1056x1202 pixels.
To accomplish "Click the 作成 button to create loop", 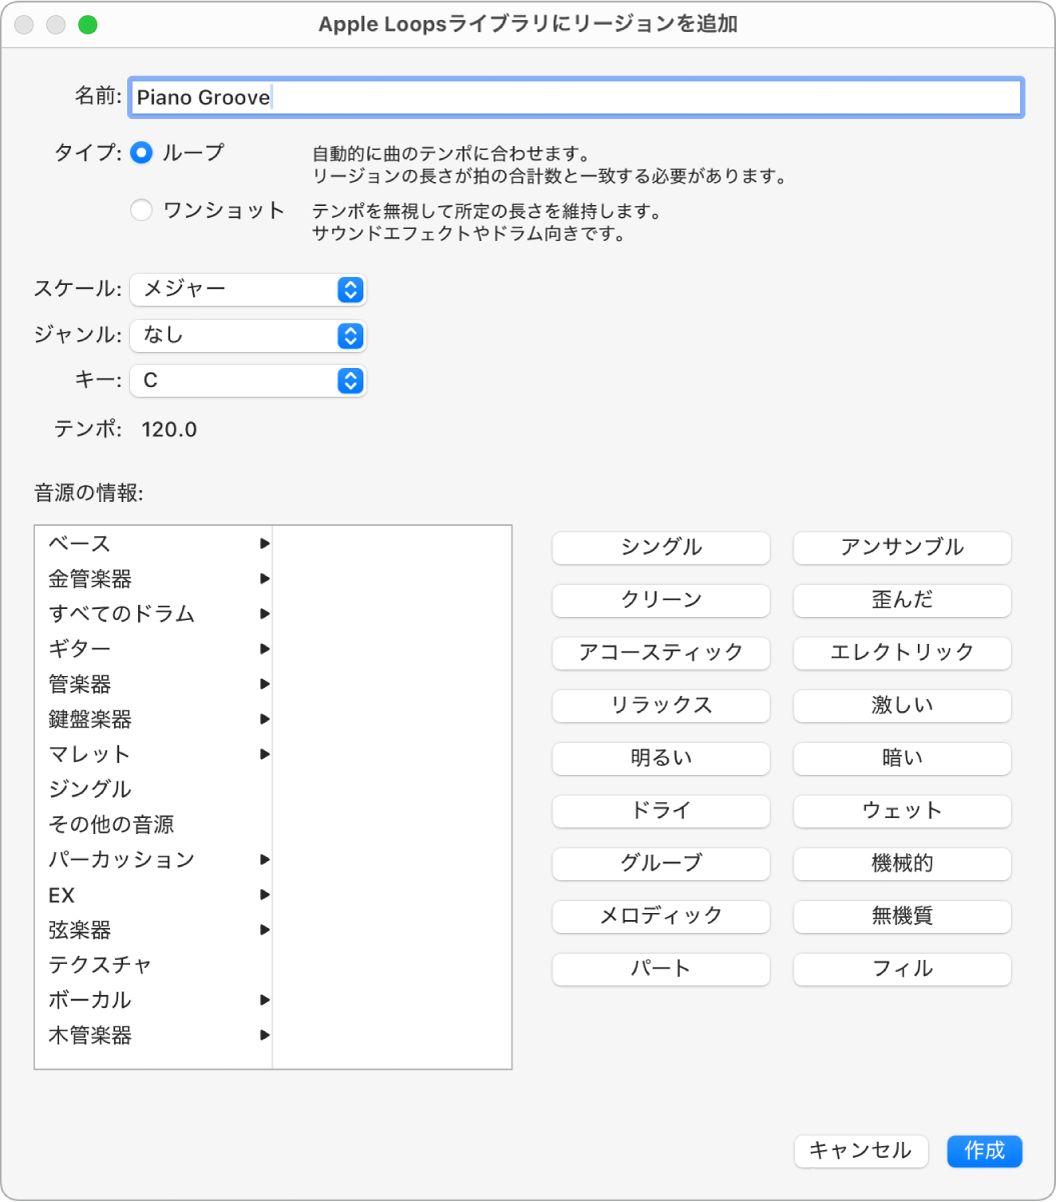I will coord(984,1151).
